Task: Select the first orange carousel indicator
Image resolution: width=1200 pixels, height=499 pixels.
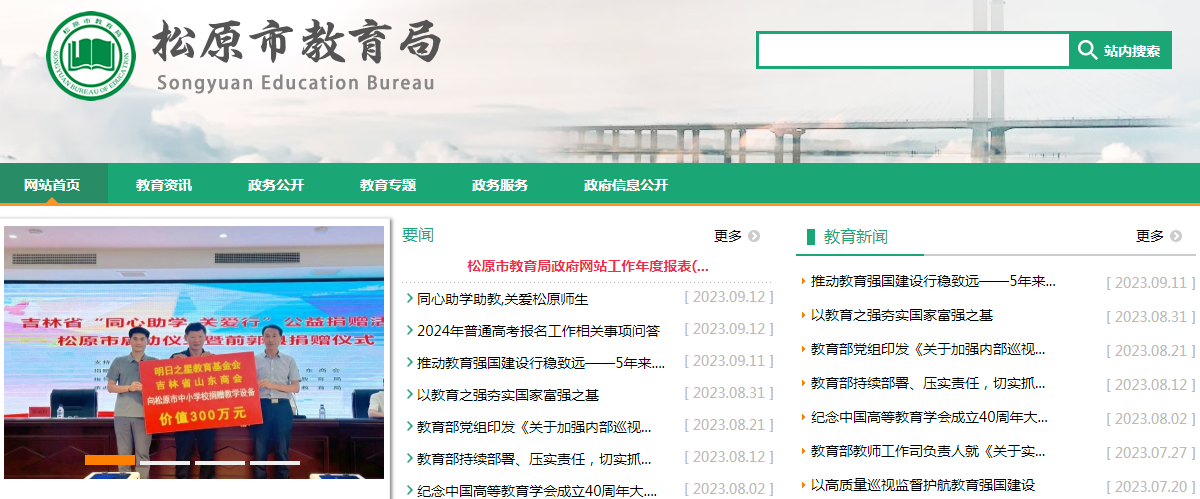Action: click(110, 460)
